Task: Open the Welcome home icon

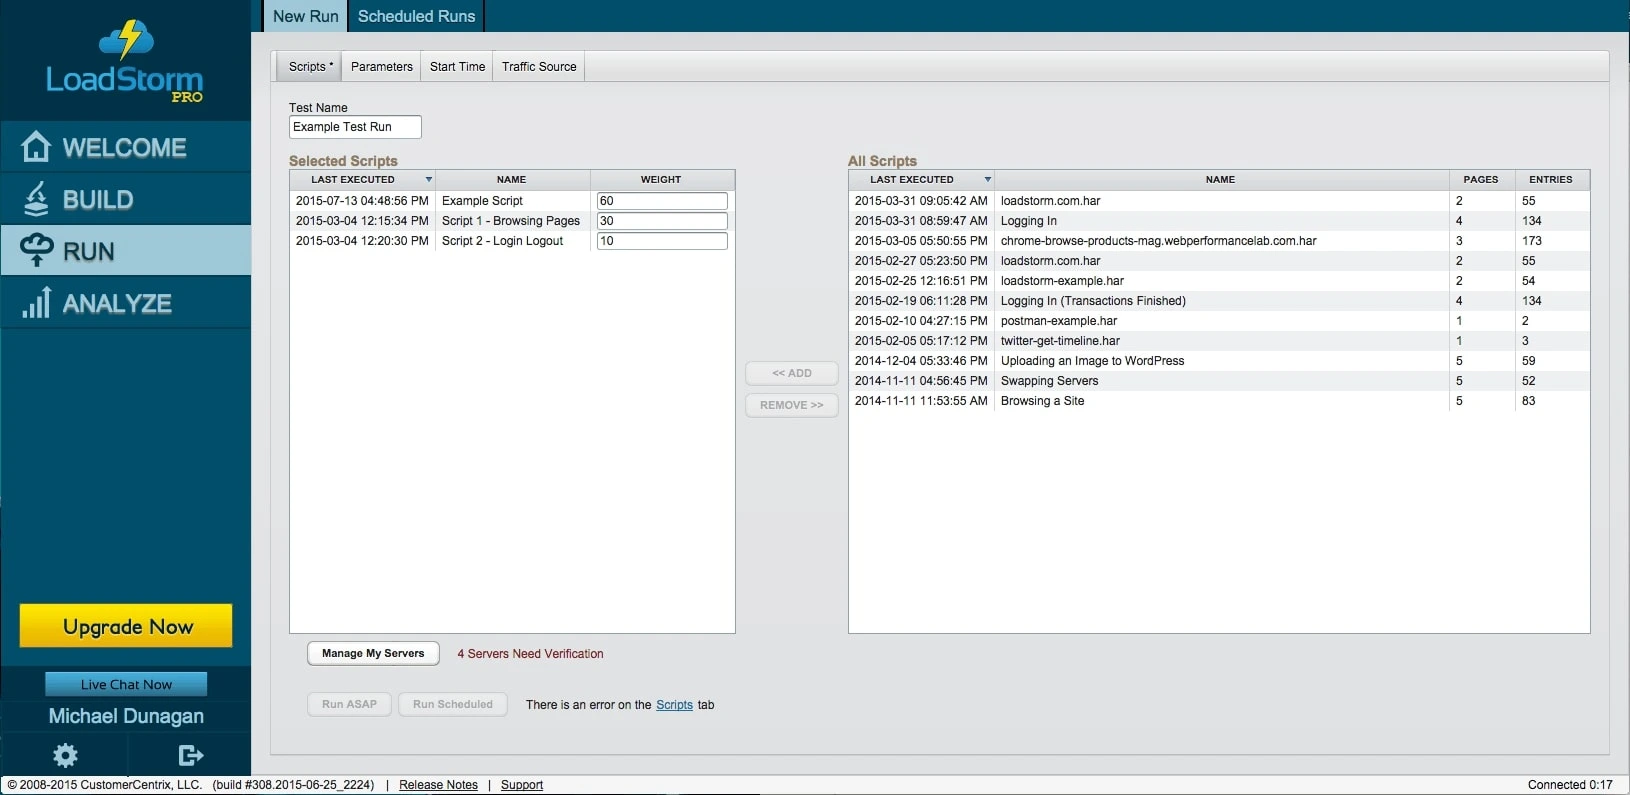Action: [x=36, y=147]
